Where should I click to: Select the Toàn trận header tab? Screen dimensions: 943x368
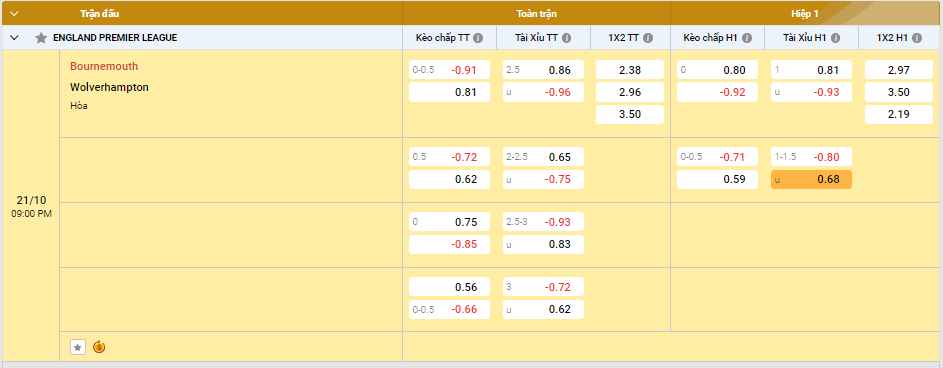pos(536,13)
